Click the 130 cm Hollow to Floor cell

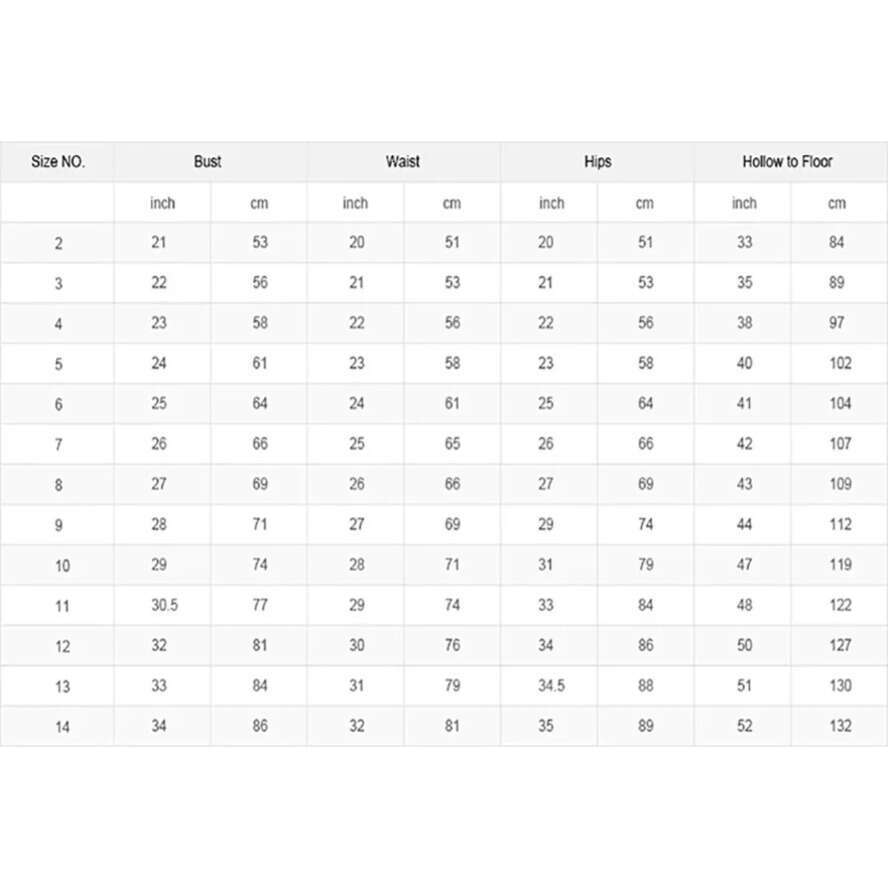point(840,686)
